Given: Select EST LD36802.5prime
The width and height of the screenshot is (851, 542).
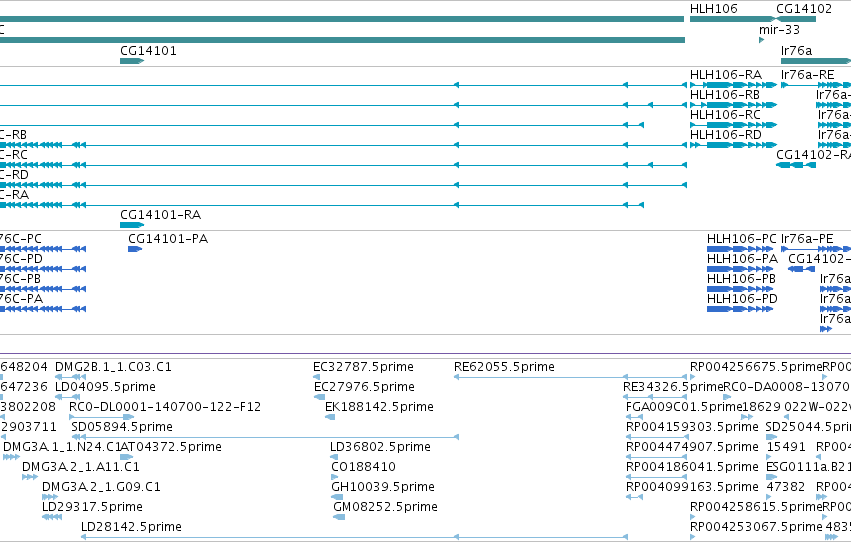Looking at the screenshot, I should [334, 457].
